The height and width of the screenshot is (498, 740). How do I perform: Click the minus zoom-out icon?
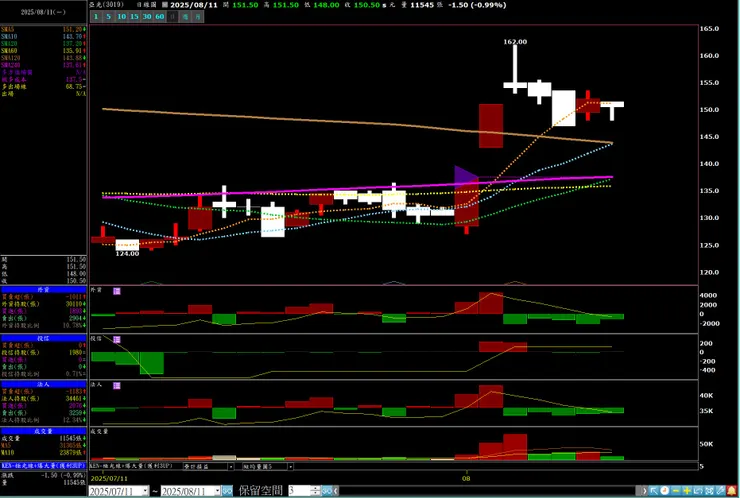676,491
